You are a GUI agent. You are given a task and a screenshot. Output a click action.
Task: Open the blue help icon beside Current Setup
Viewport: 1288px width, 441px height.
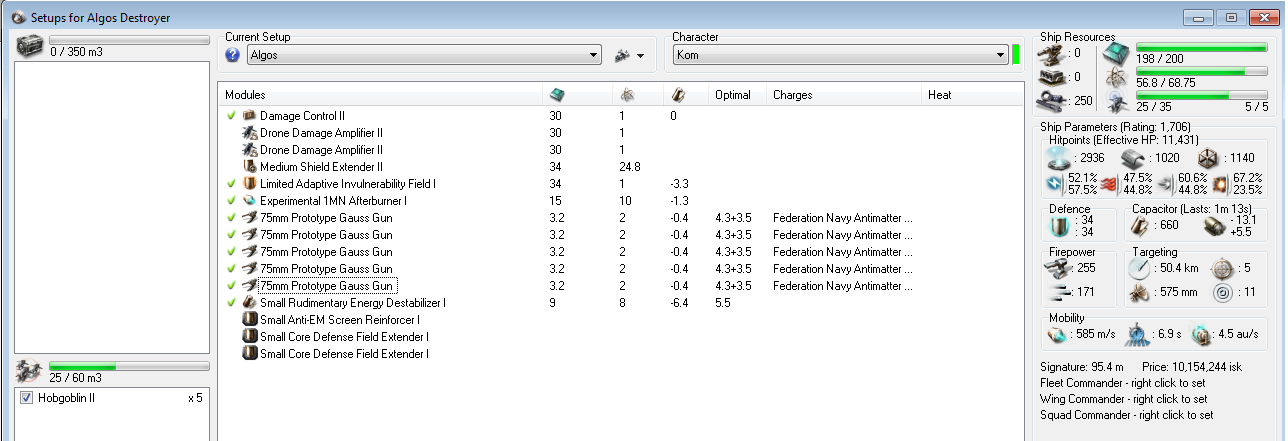coord(233,55)
